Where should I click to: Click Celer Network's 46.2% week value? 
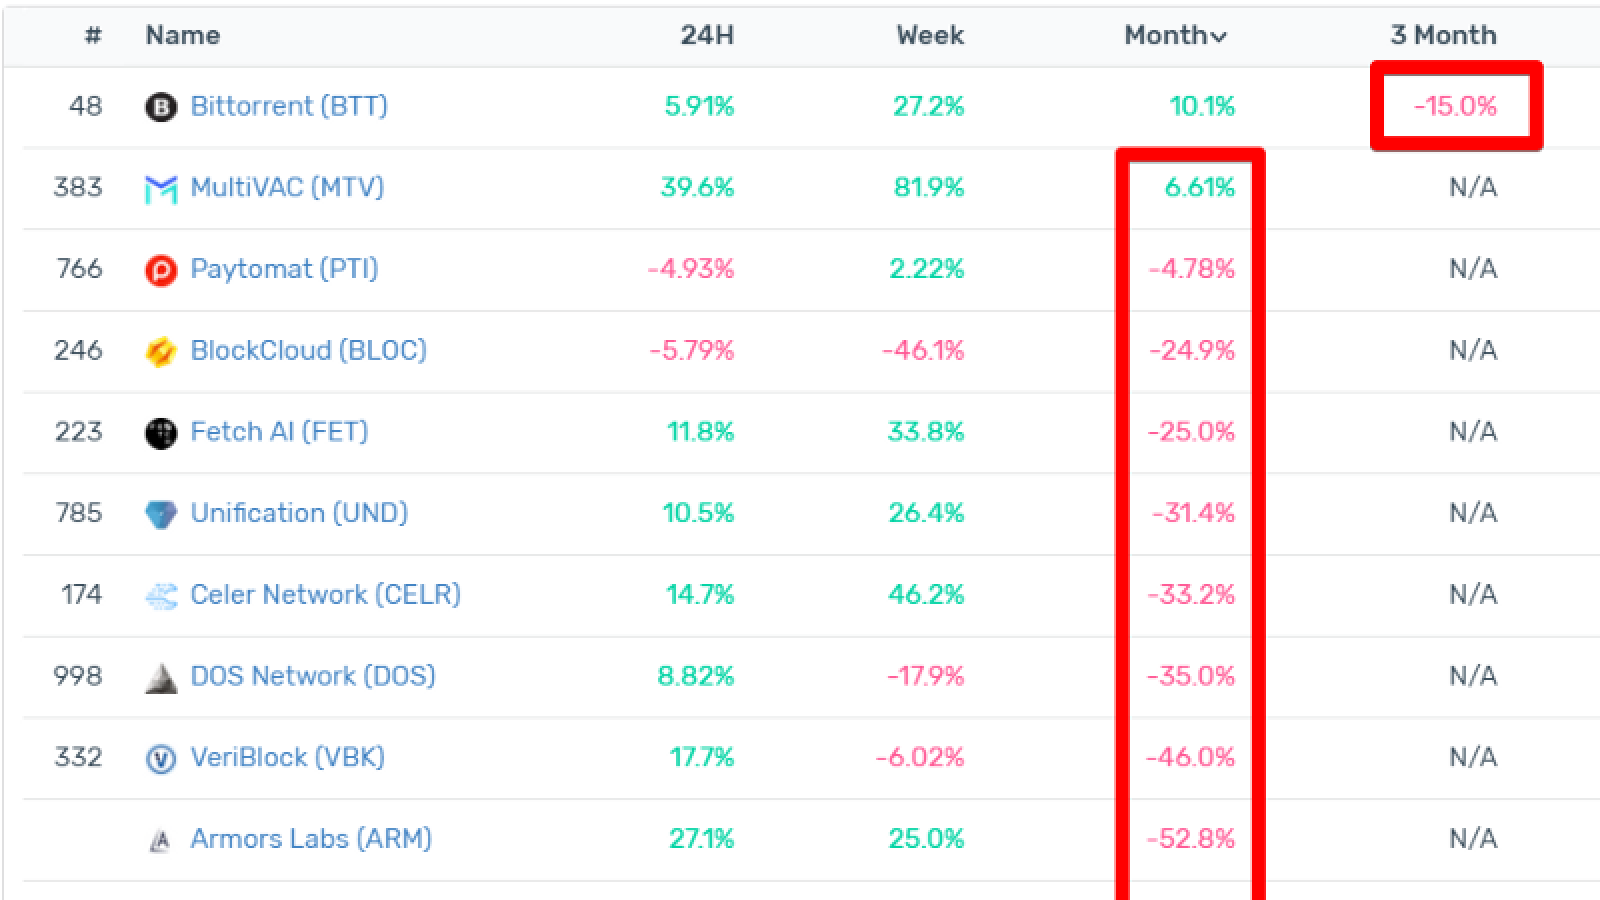coord(926,595)
